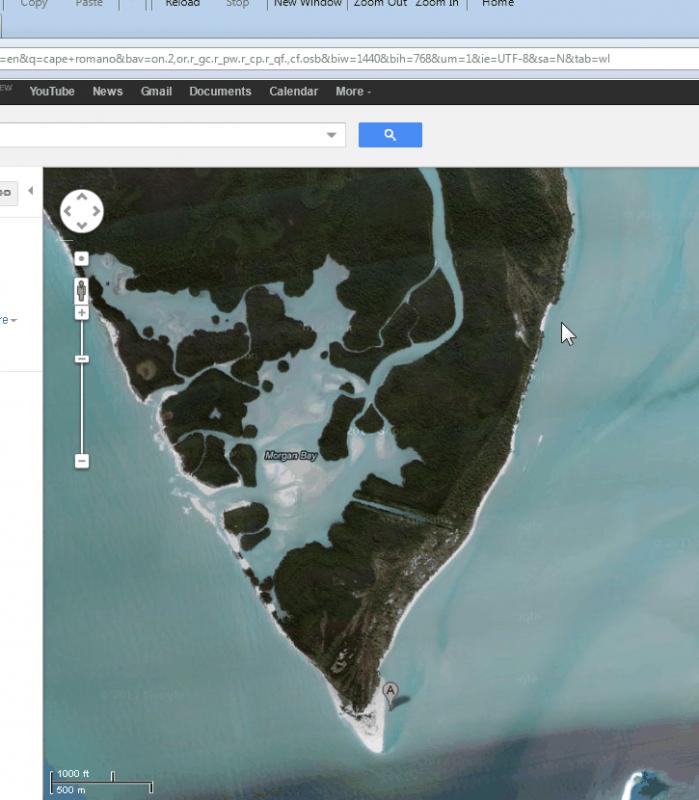Click the zoom slider handle
Screen dimensions: 699x800
[x=82, y=359]
